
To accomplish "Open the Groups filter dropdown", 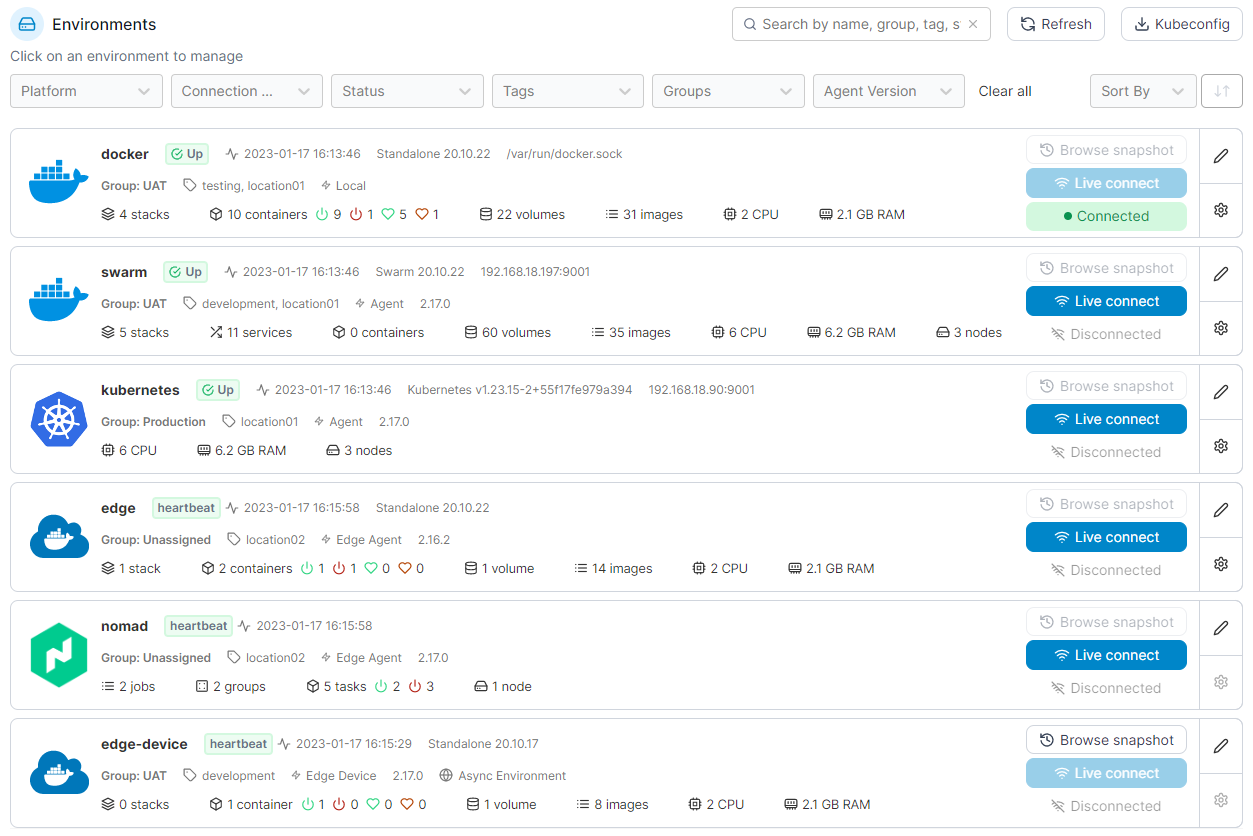I will [x=728, y=91].
